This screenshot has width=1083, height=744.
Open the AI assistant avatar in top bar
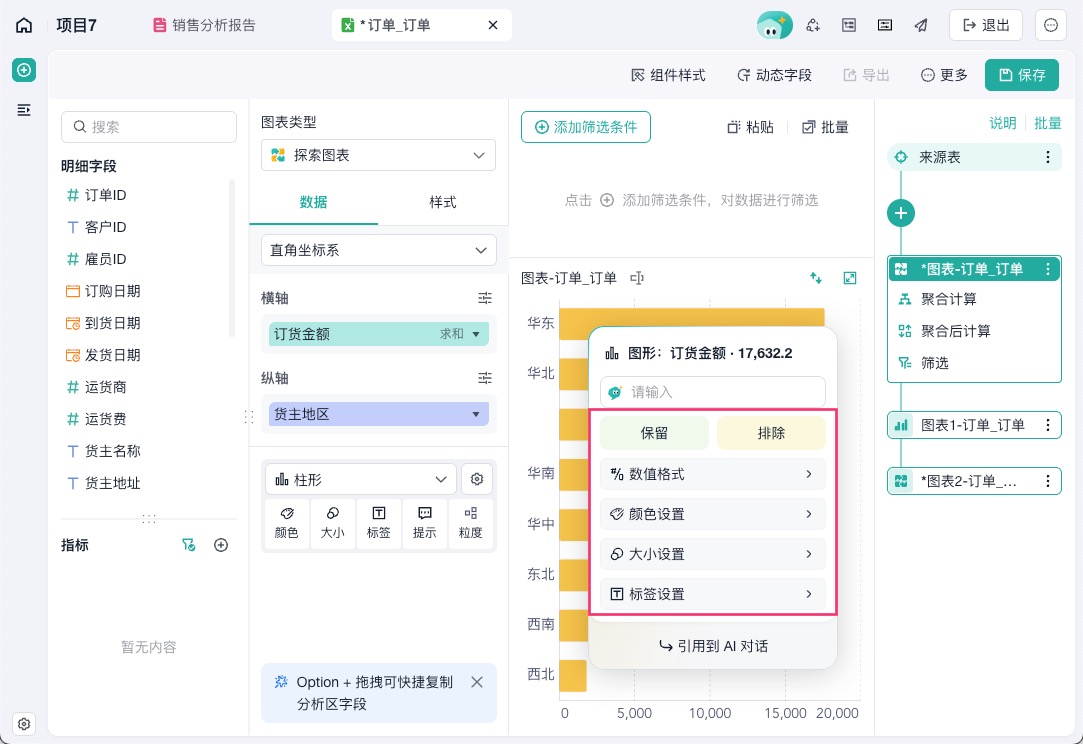[774, 26]
